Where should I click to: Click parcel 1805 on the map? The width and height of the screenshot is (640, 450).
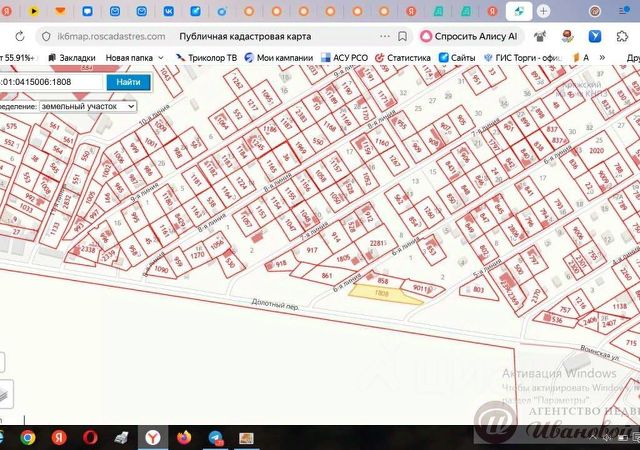[343, 258]
